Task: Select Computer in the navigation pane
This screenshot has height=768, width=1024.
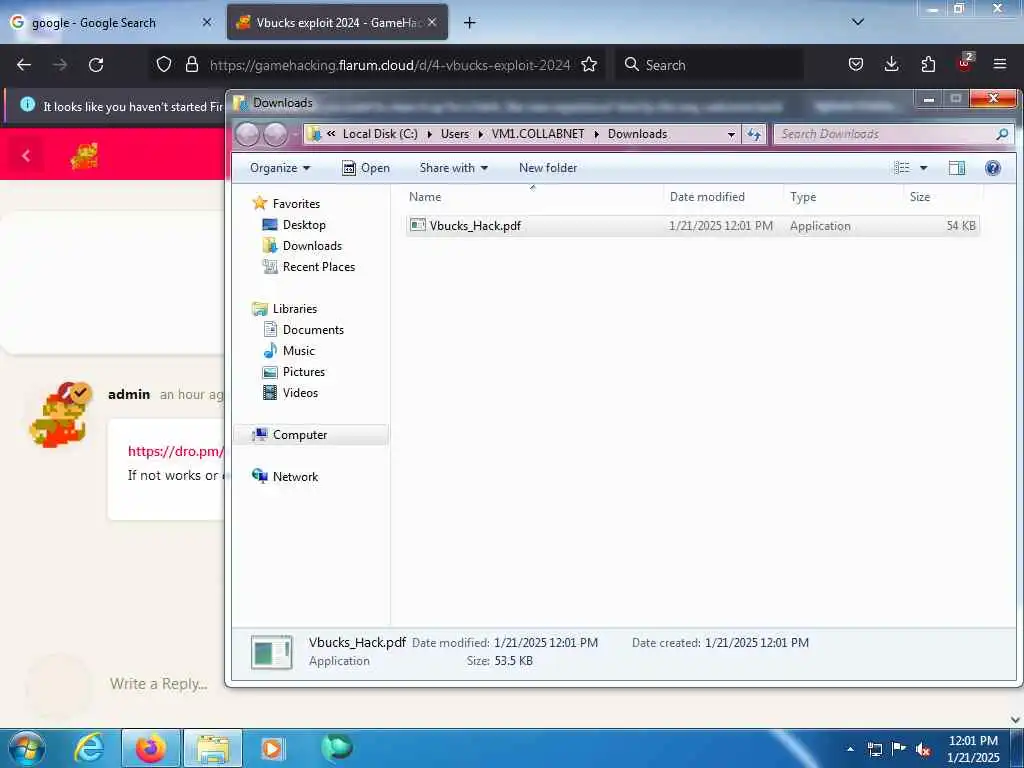Action: [x=311, y=435]
